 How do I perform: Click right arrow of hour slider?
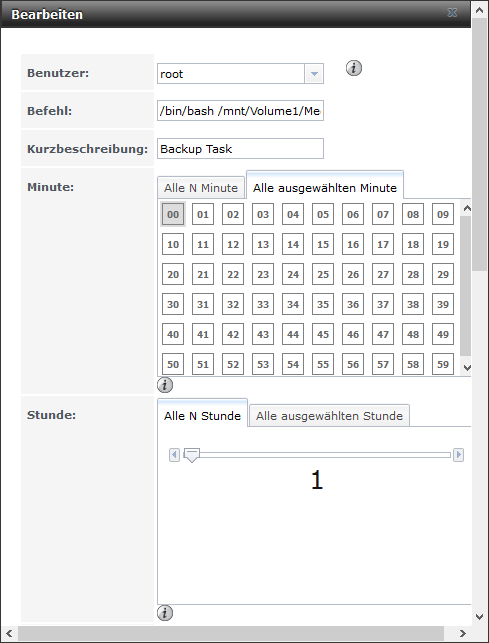tap(458, 455)
